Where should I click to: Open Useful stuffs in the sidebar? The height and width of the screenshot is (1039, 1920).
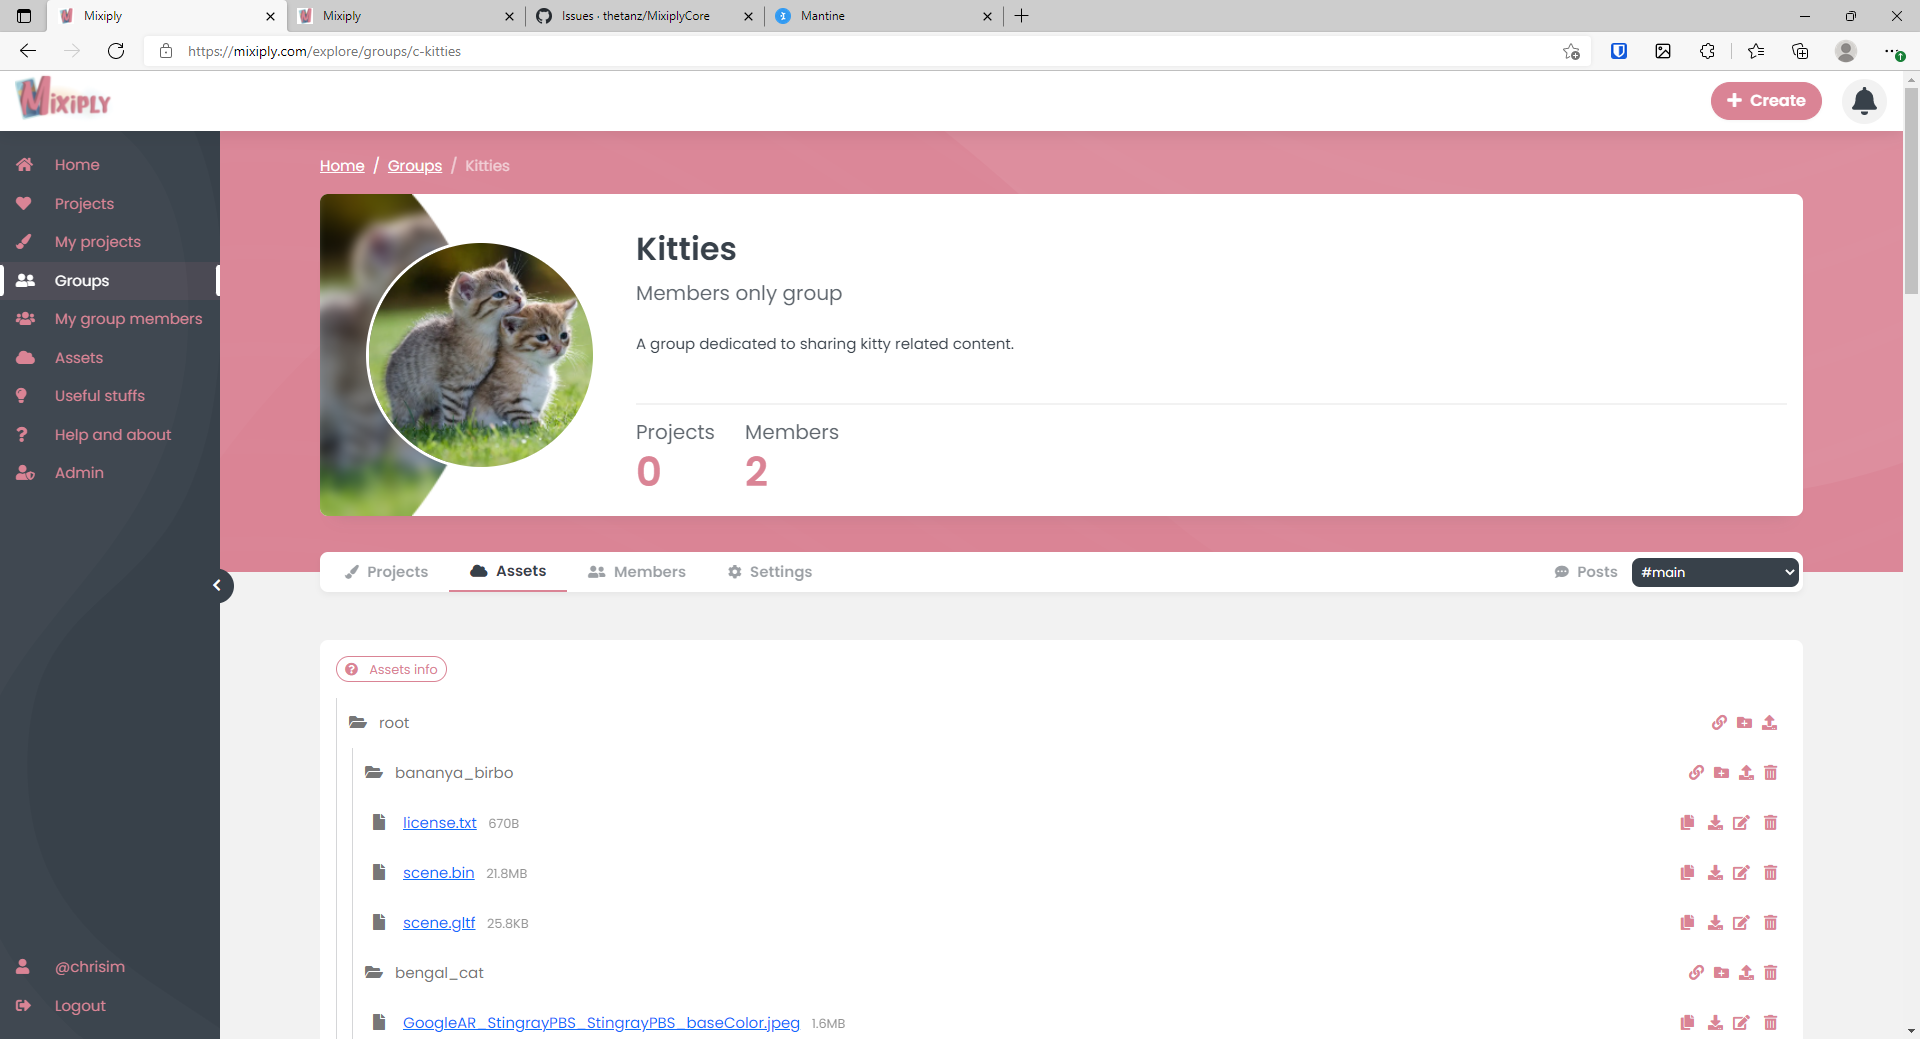pos(110,396)
